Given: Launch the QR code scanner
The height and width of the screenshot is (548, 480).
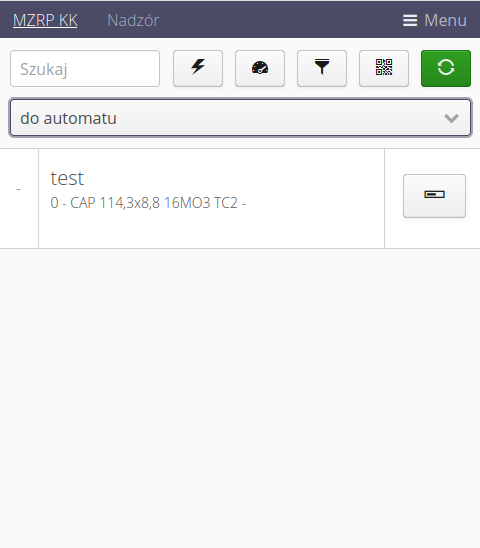Looking at the screenshot, I should point(384,68).
